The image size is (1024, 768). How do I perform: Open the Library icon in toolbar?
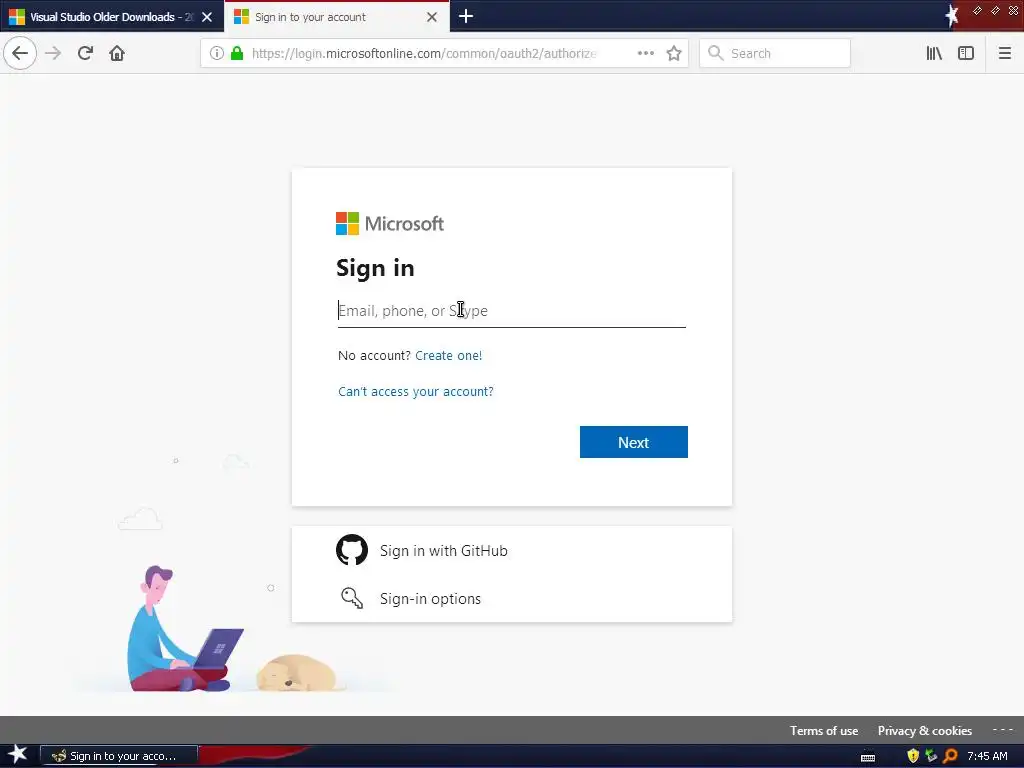934,53
